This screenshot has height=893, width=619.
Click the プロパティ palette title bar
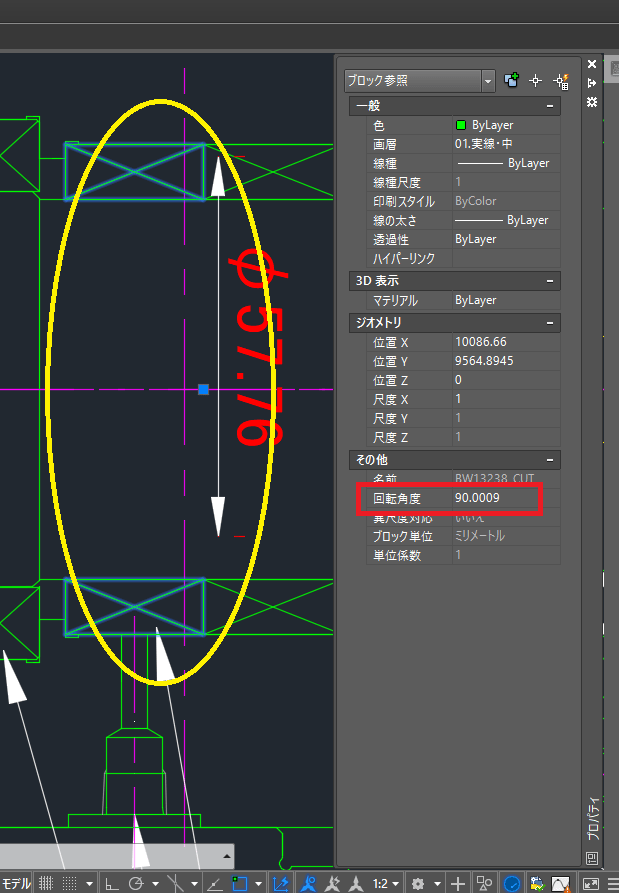593,817
